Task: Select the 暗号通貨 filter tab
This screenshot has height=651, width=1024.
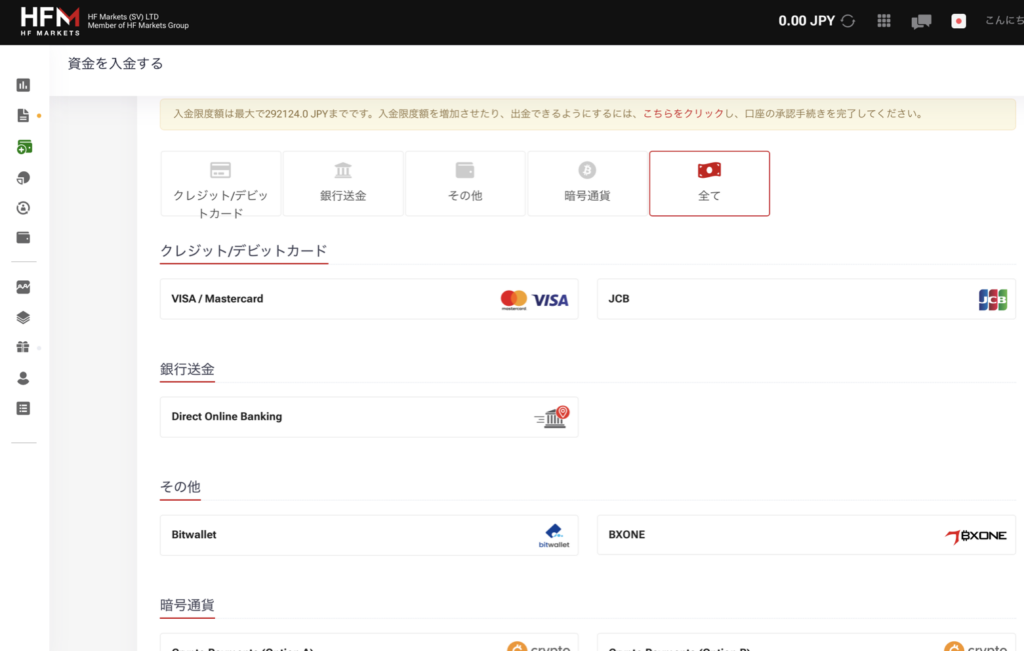Action: tap(587, 183)
